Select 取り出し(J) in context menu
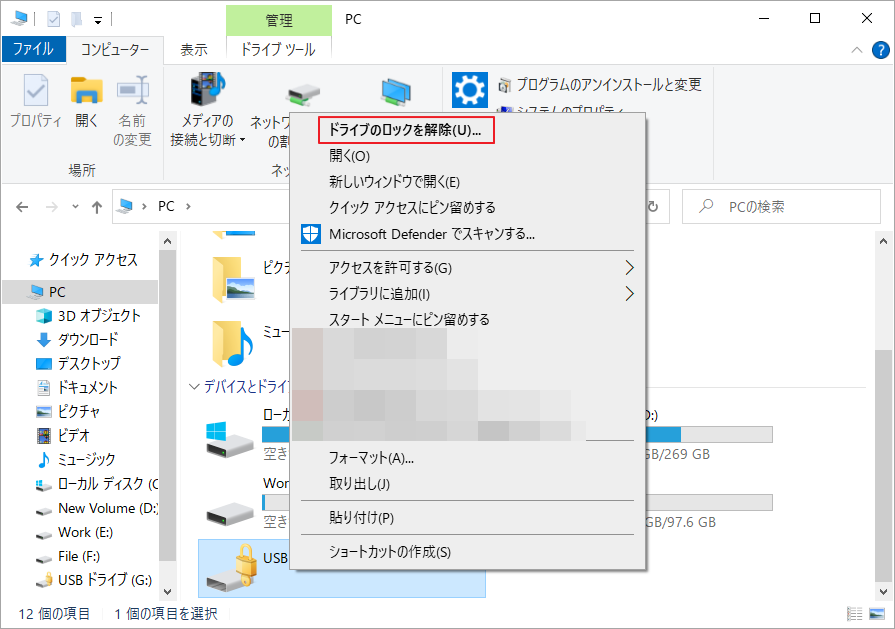Viewport: 895px width, 629px height. 359,484
